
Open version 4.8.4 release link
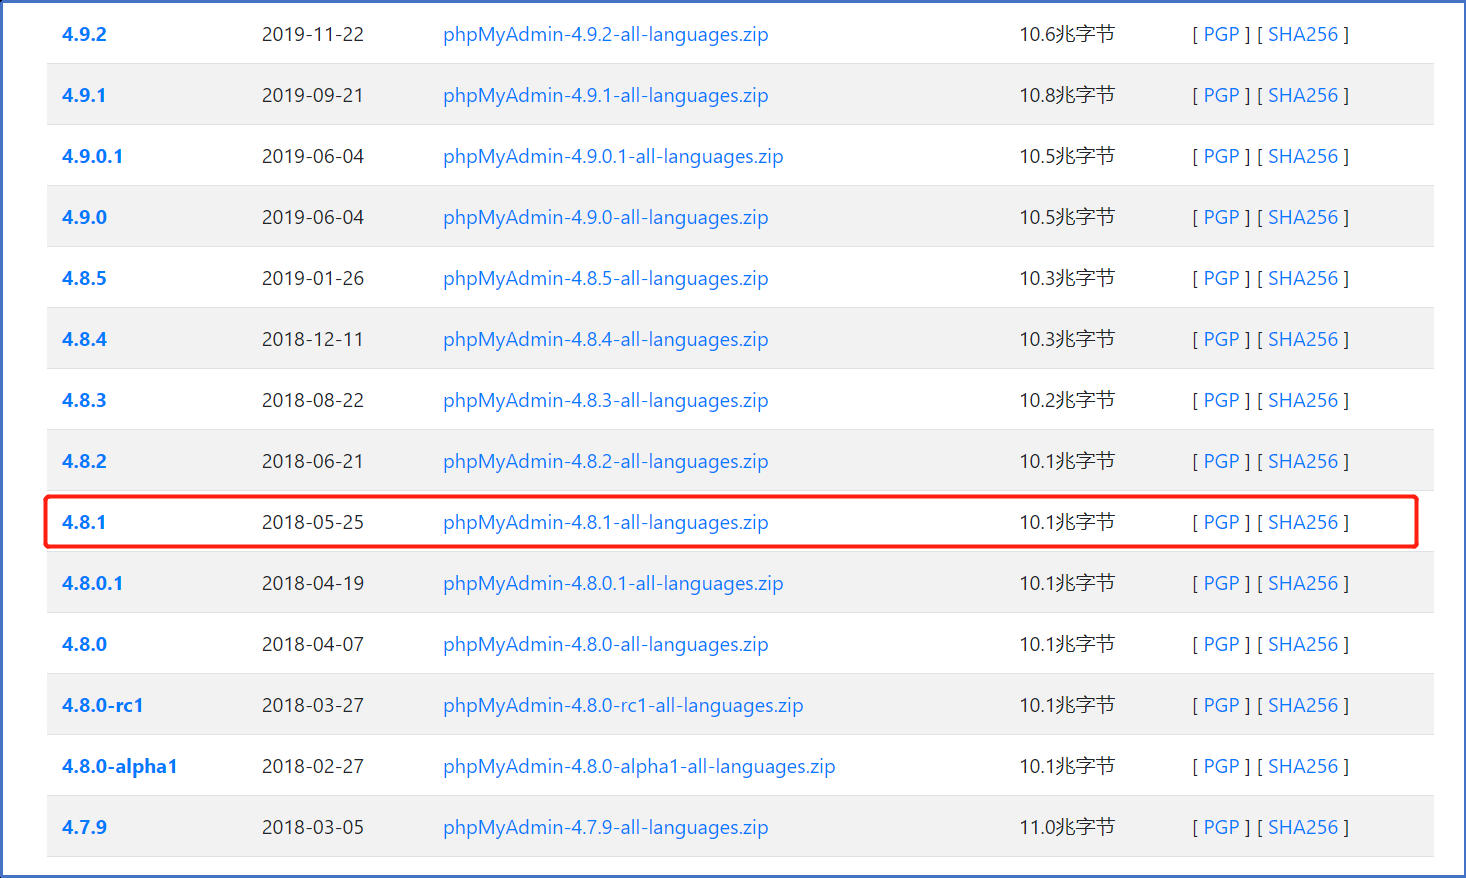[x=84, y=339]
